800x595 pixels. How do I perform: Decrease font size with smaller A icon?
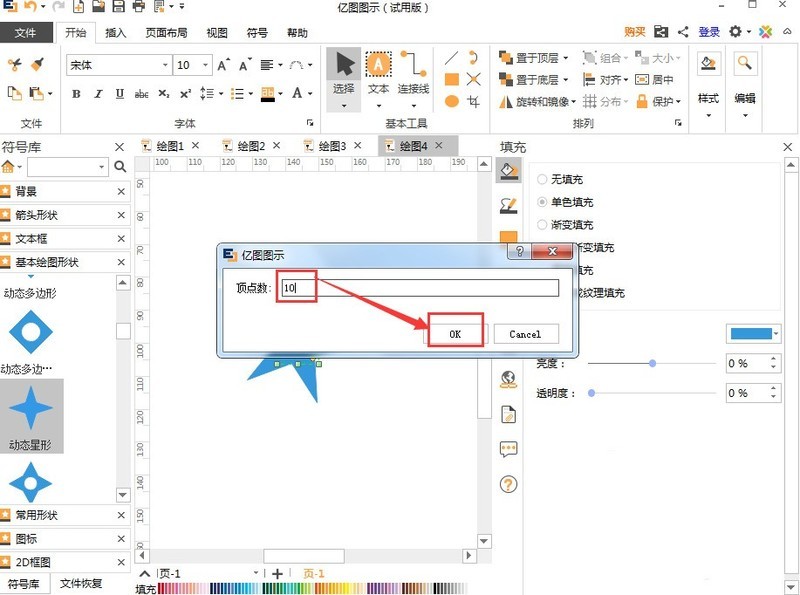tap(245, 65)
